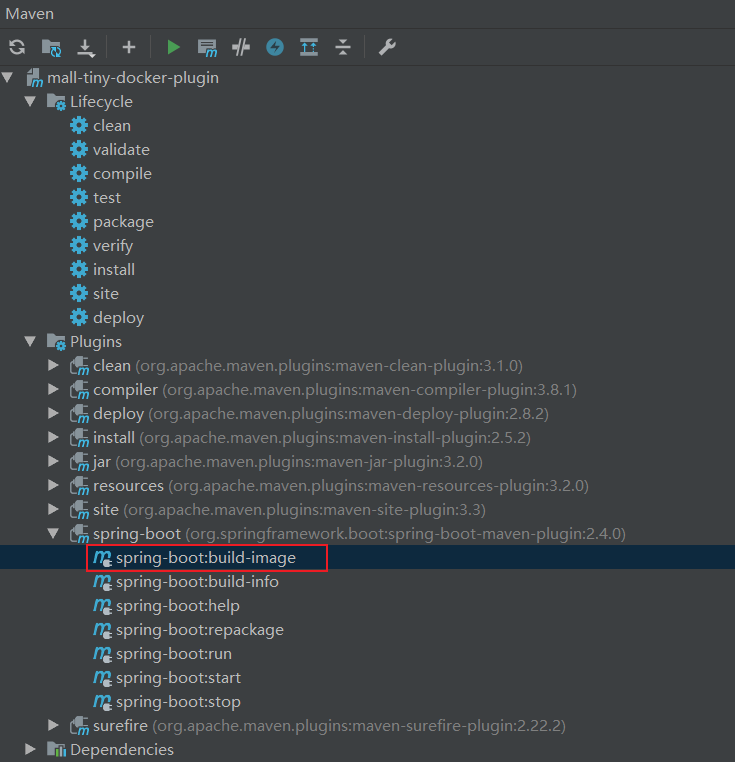This screenshot has width=735, height=762.
Task: Select the Dependencies label
Action: tap(122, 749)
